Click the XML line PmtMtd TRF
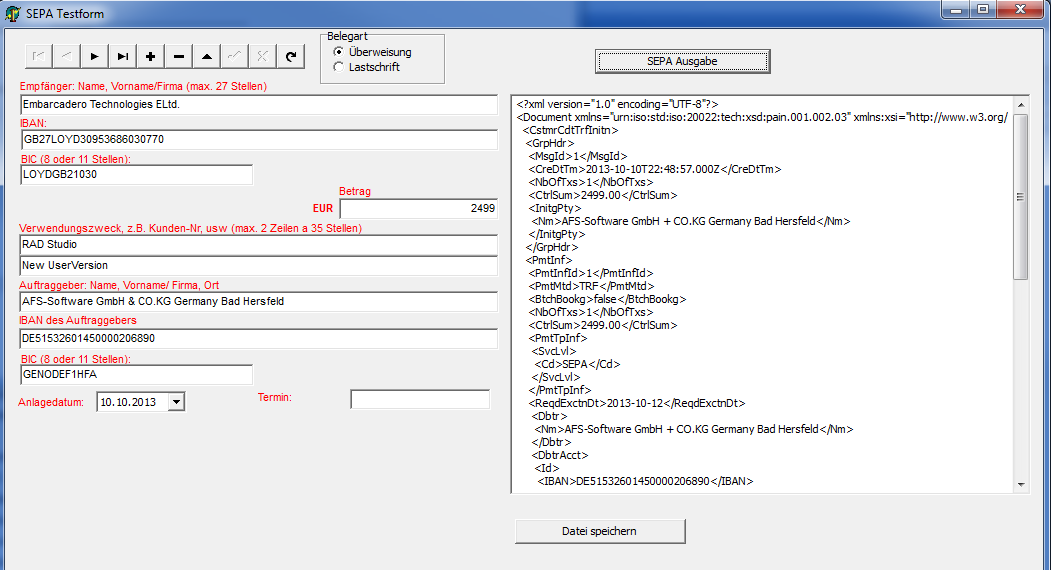The height and width of the screenshot is (570, 1051). tap(591, 286)
